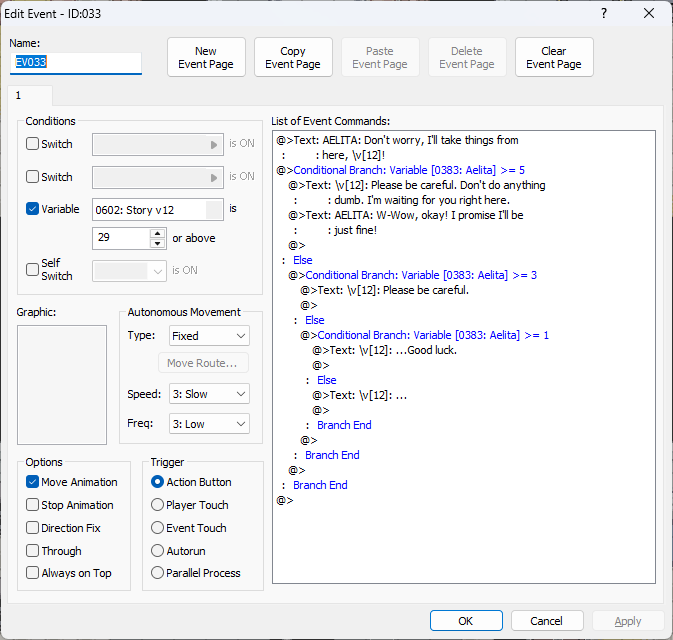673x640 pixels.
Task: Enable the second Switch condition checkbox
Action: pyautogui.click(x=33, y=176)
